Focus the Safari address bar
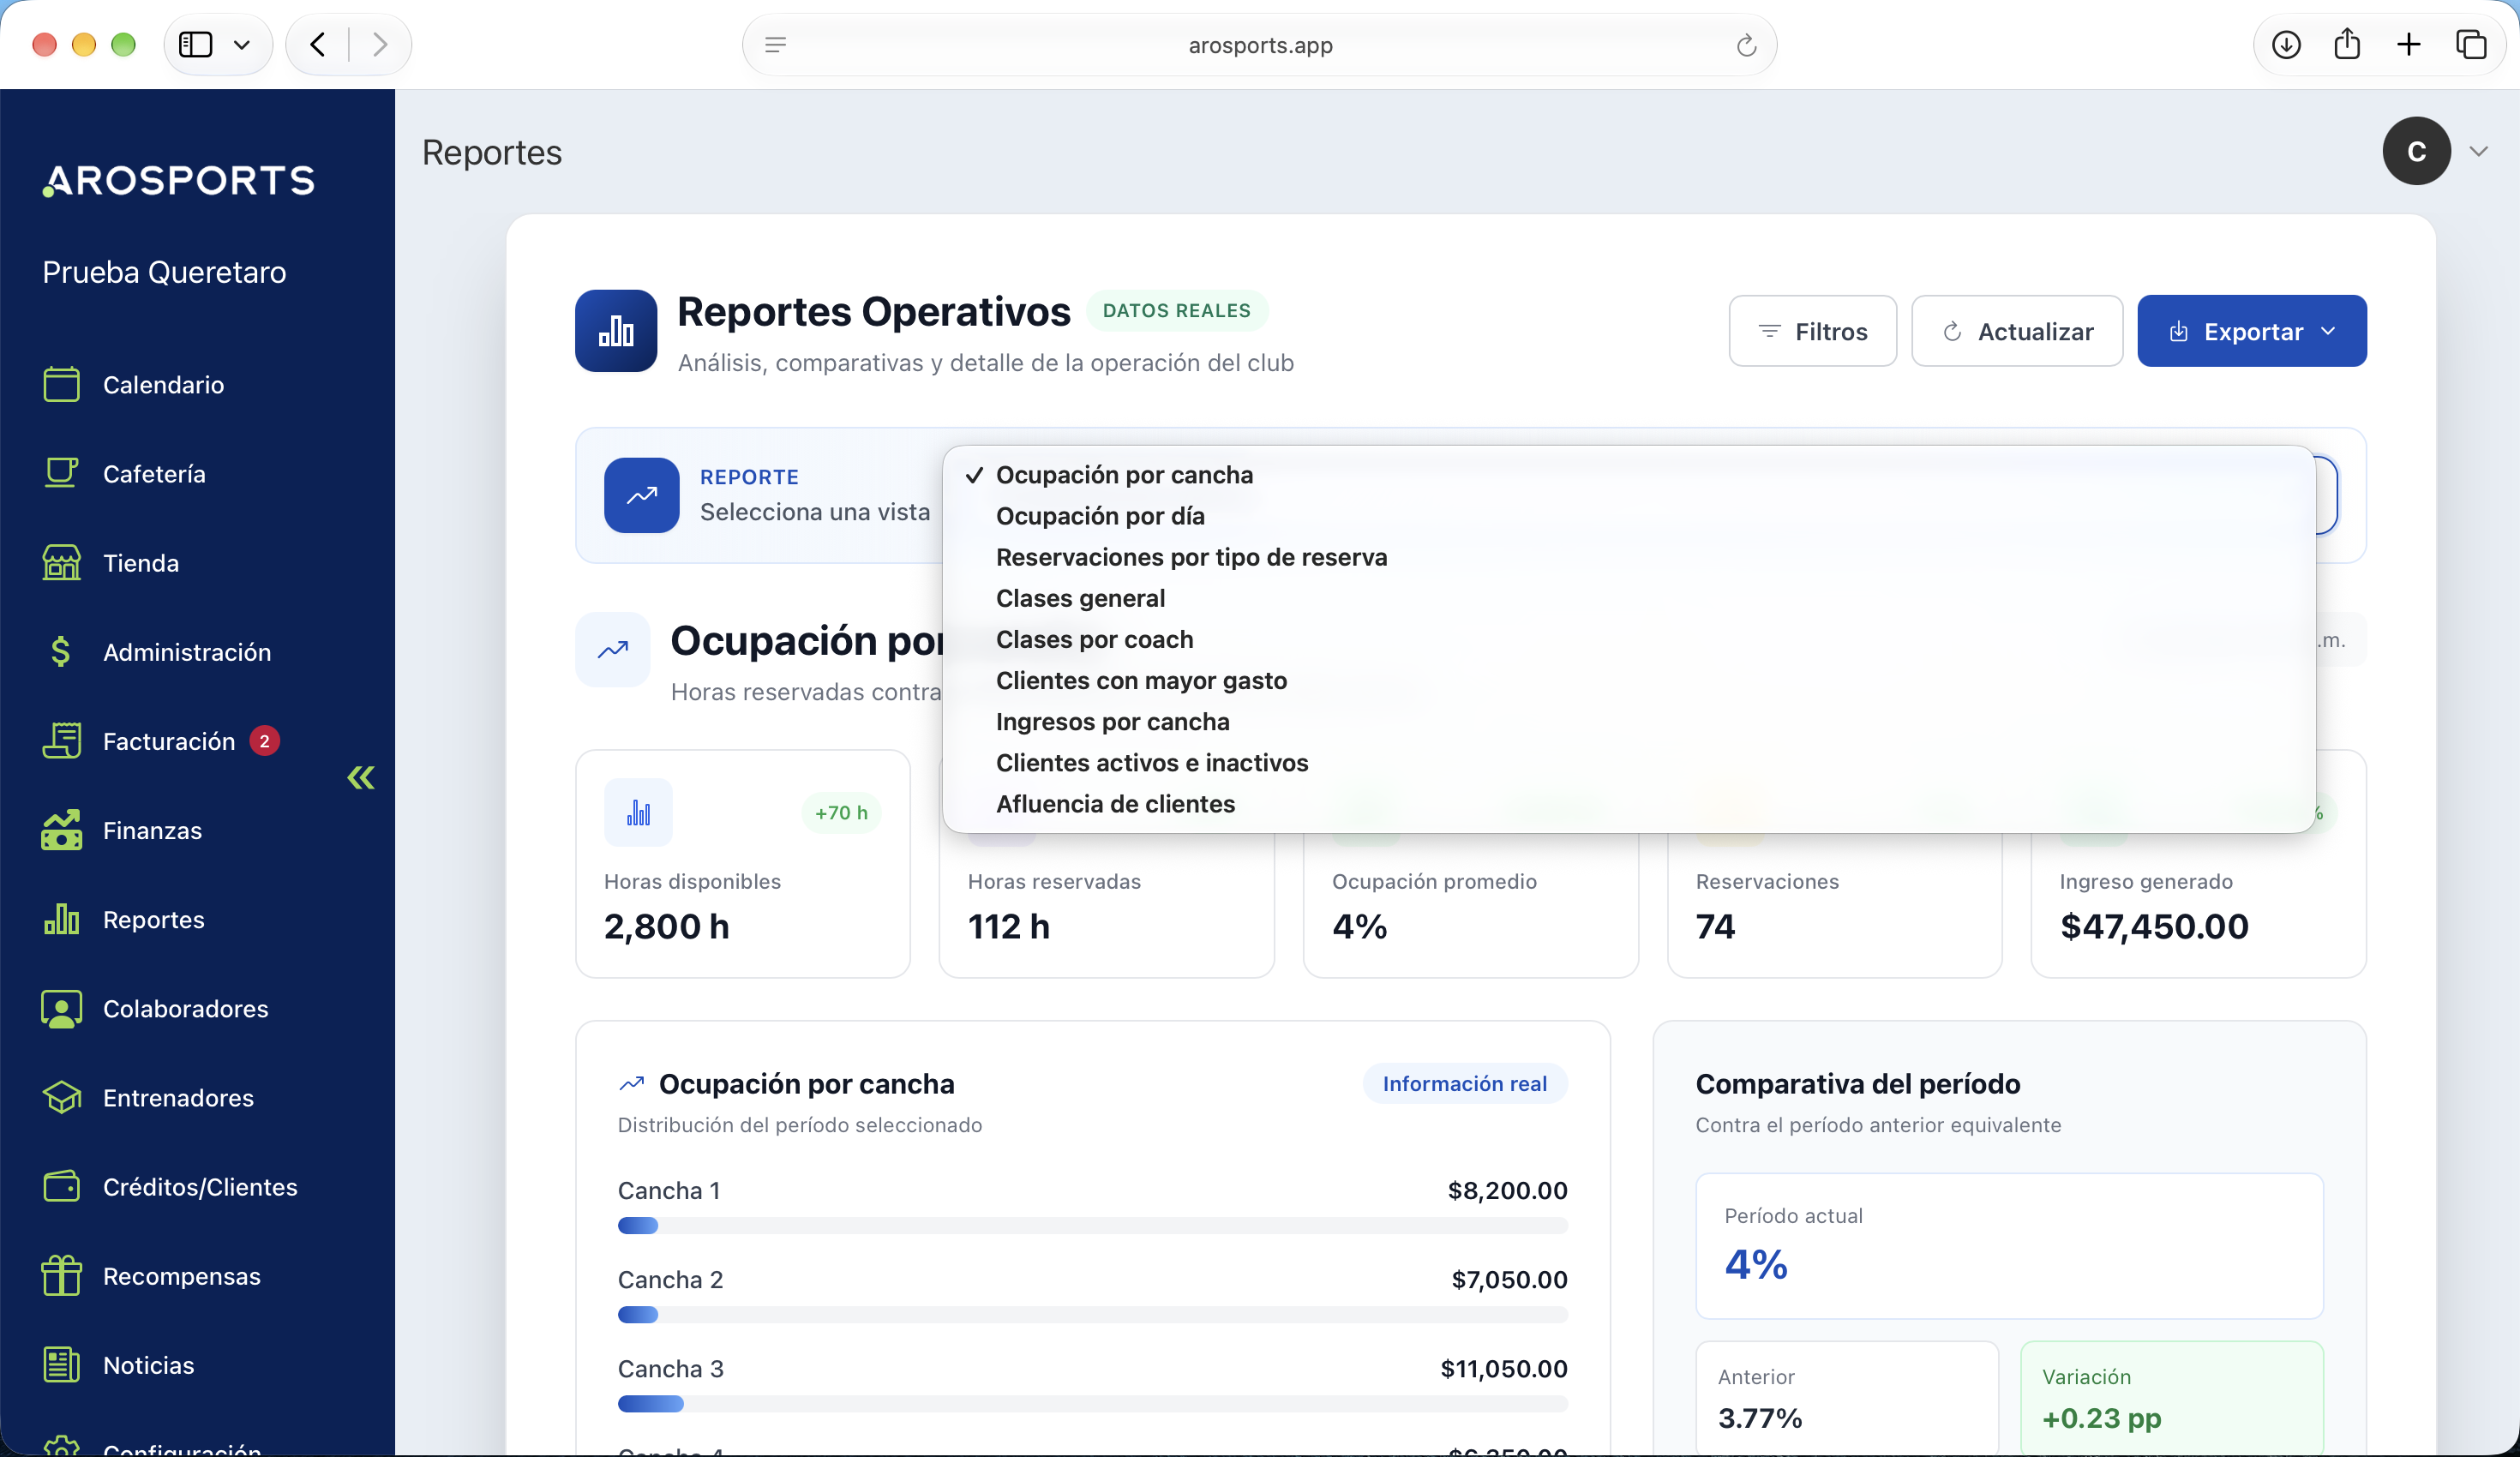Viewport: 2520px width, 1457px height. point(1259,45)
